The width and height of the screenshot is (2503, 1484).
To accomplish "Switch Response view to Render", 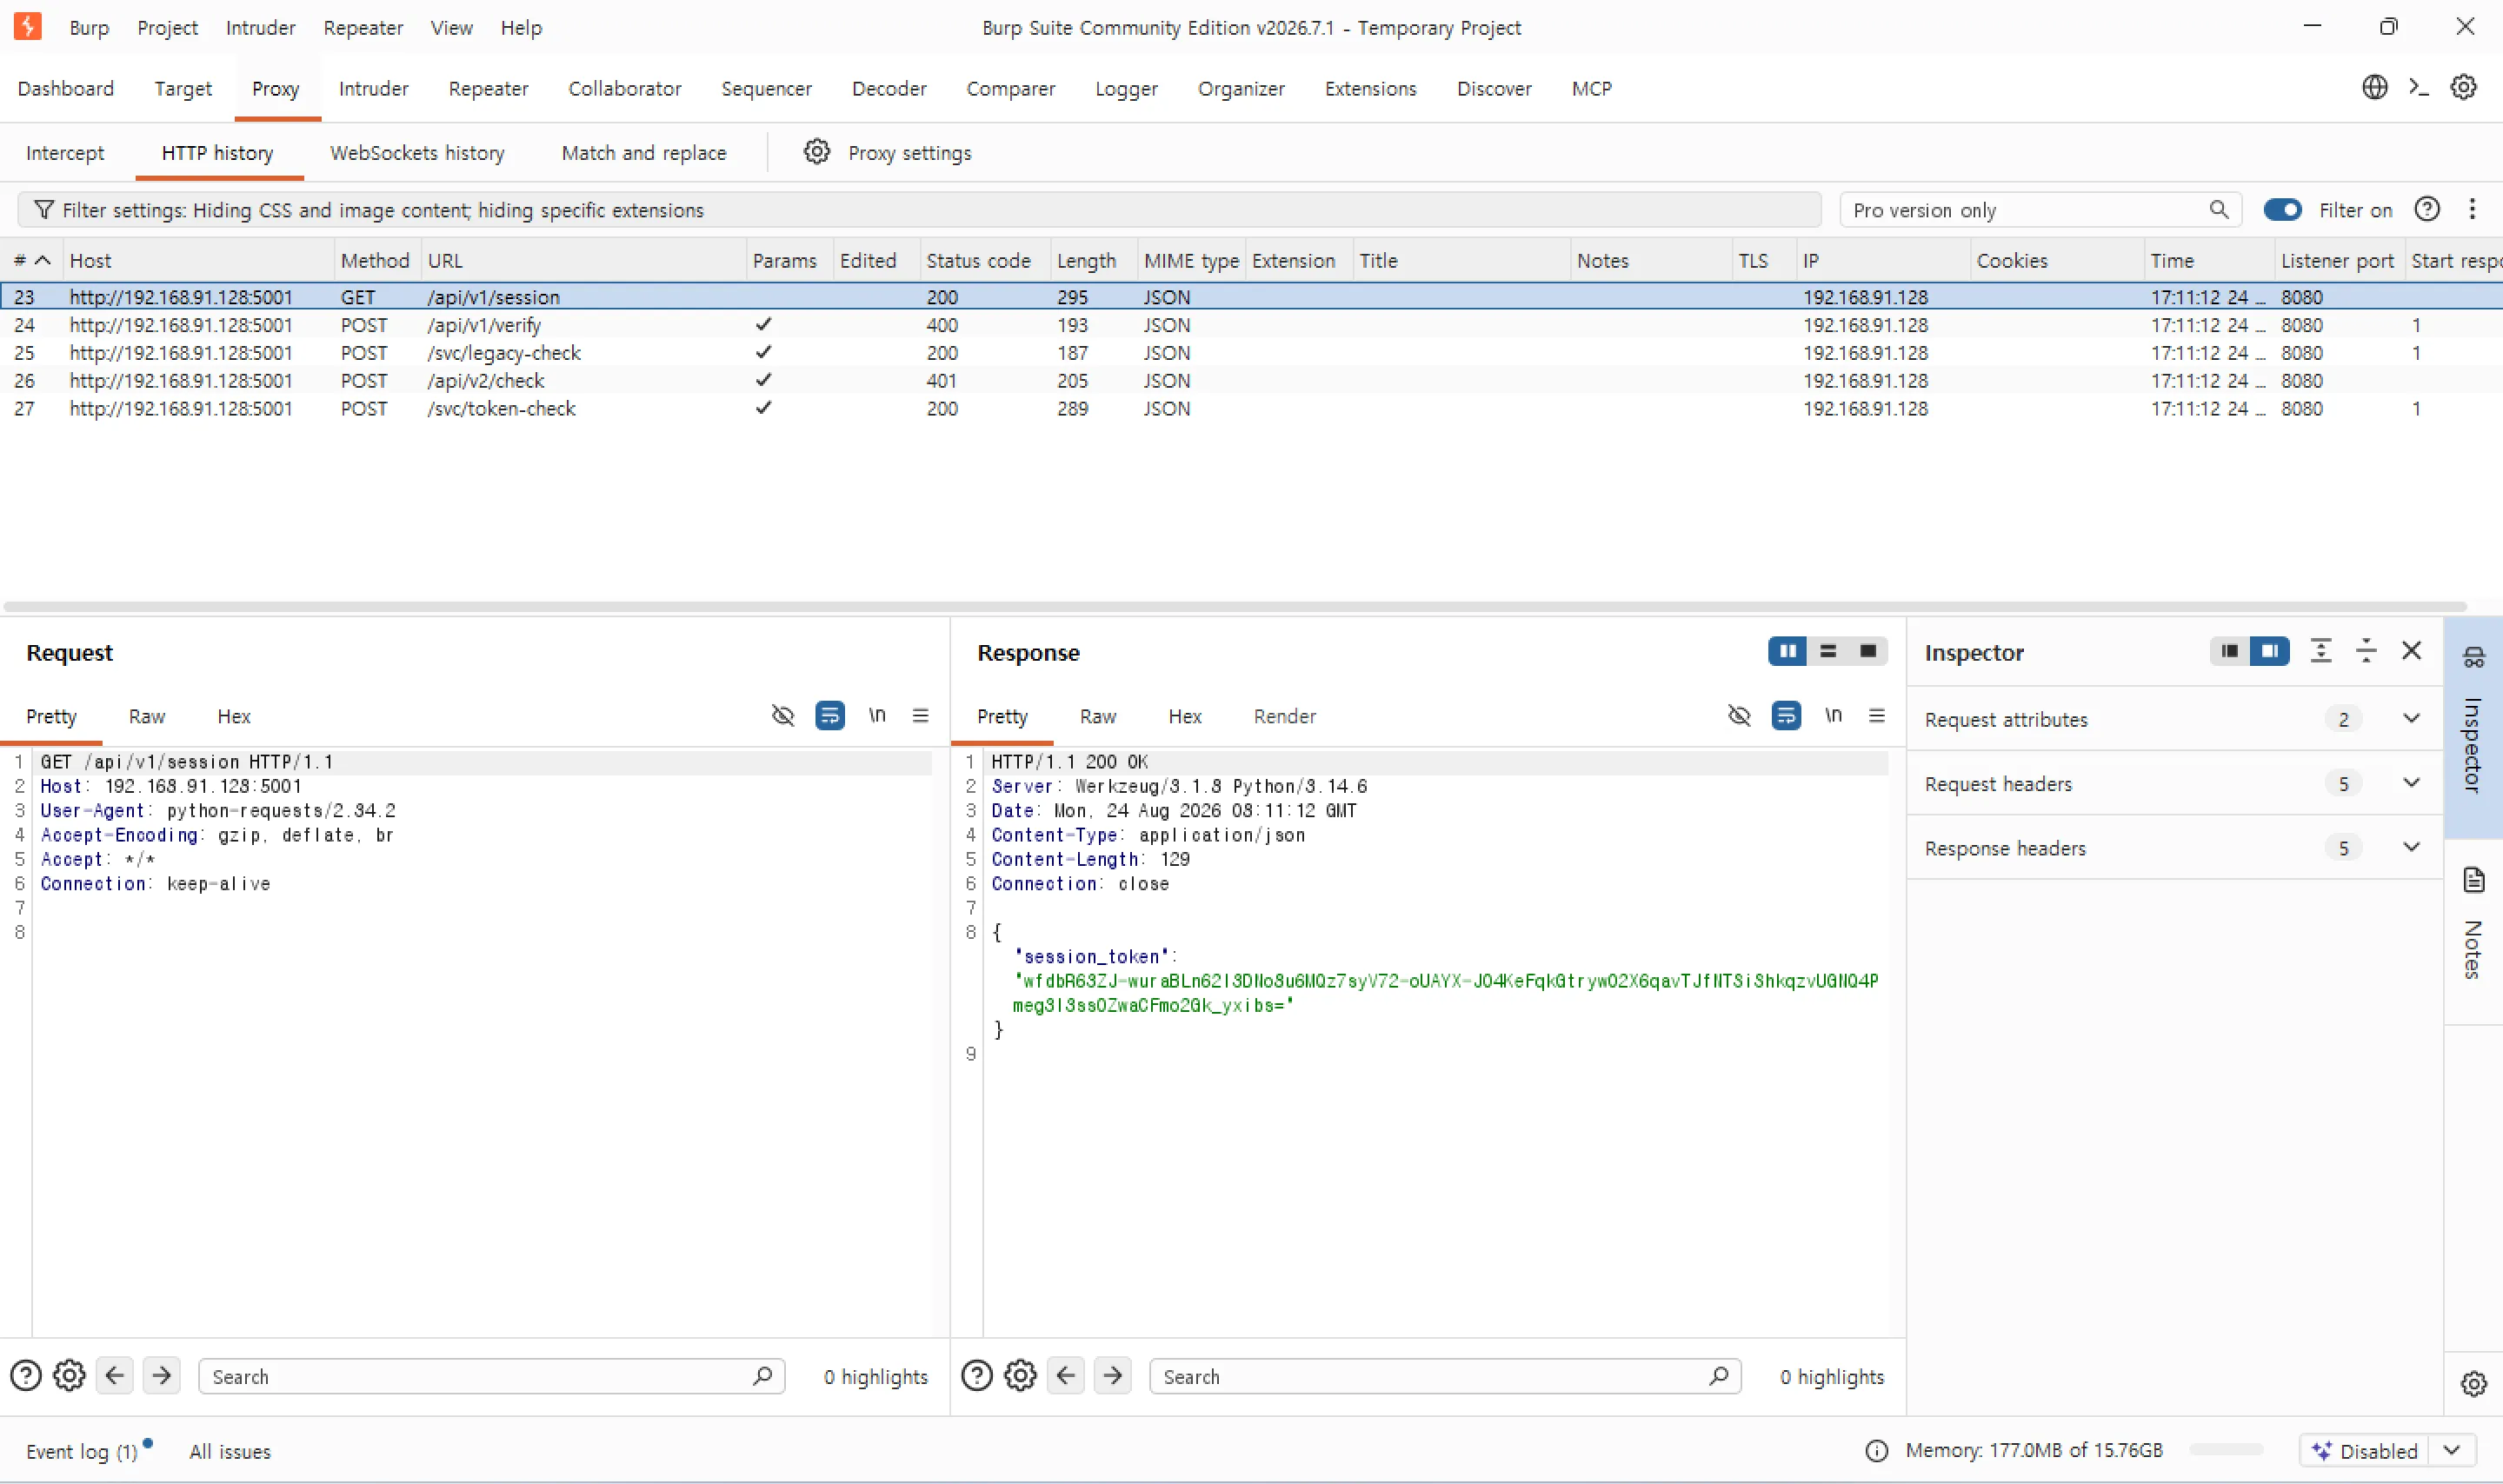I will (x=1284, y=716).
